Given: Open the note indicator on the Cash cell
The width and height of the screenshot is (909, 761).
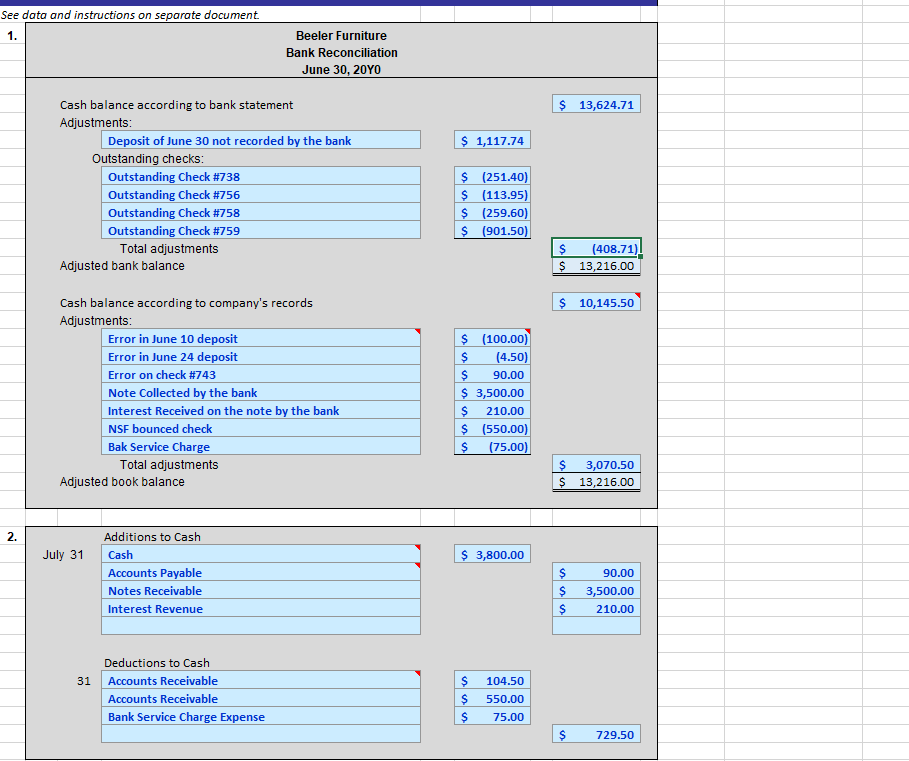Looking at the screenshot, I should tap(416, 549).
